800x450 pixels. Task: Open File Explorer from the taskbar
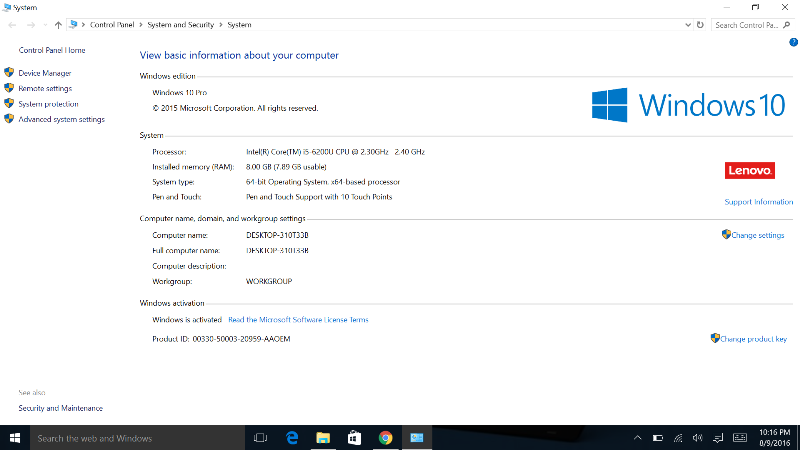pyautogui.click(x=323, y=438)
